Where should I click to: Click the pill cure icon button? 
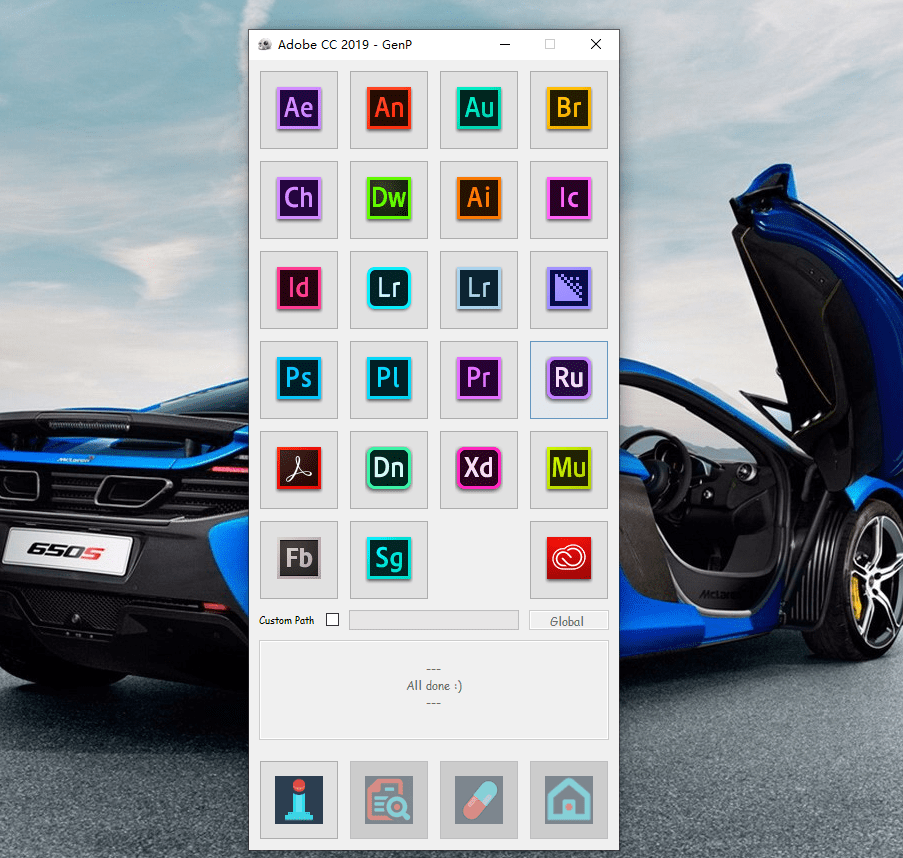tap(479, 799)
